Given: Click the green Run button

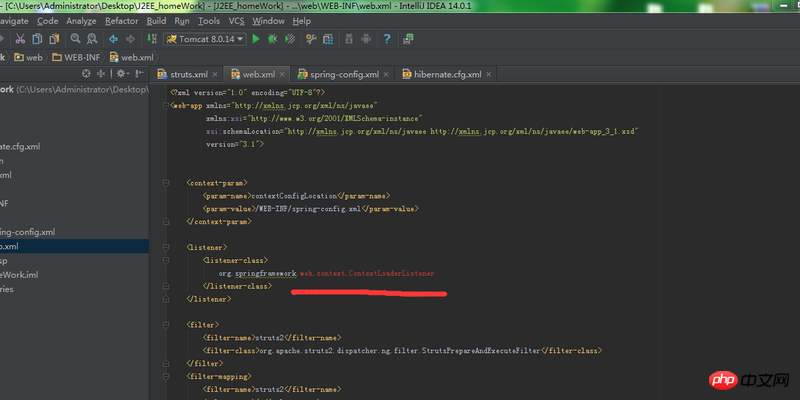Looking at the screenshot, I should (256, 39).
